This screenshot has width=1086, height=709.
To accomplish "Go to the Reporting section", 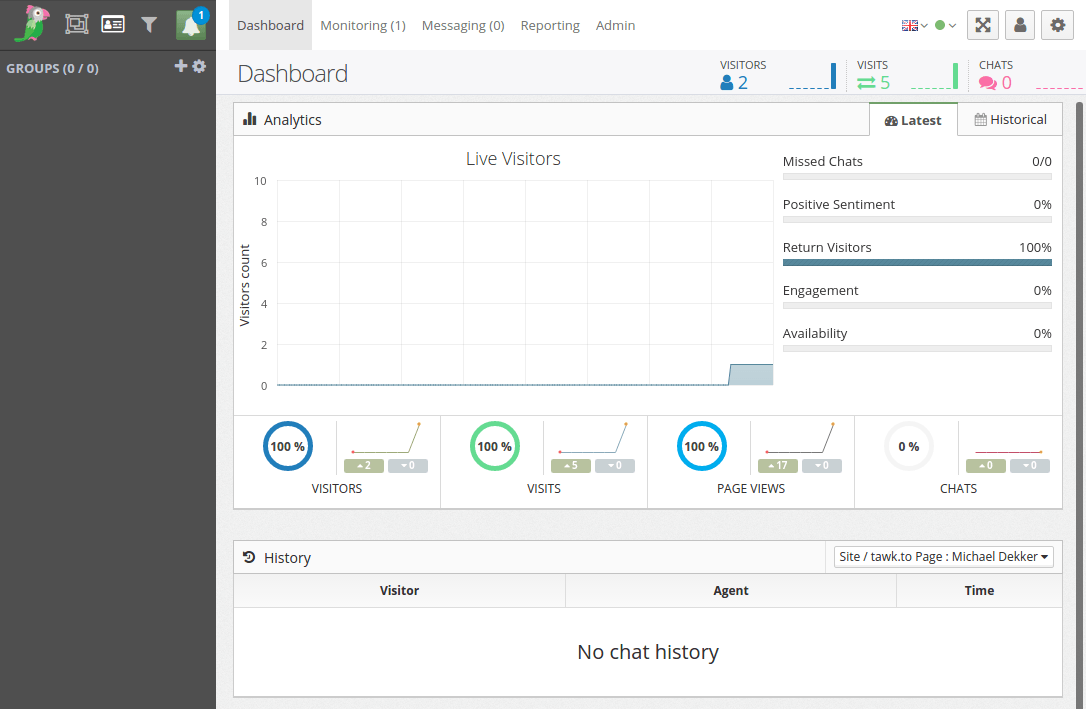I will 550,25.
